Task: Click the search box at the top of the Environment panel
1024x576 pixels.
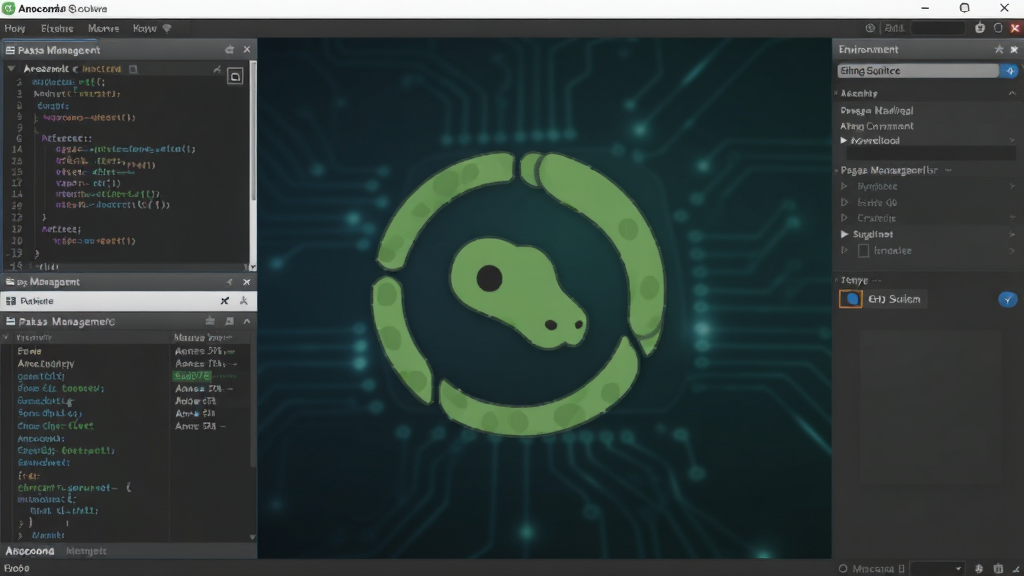Action: pyautogui.click(x=918, y=71)
